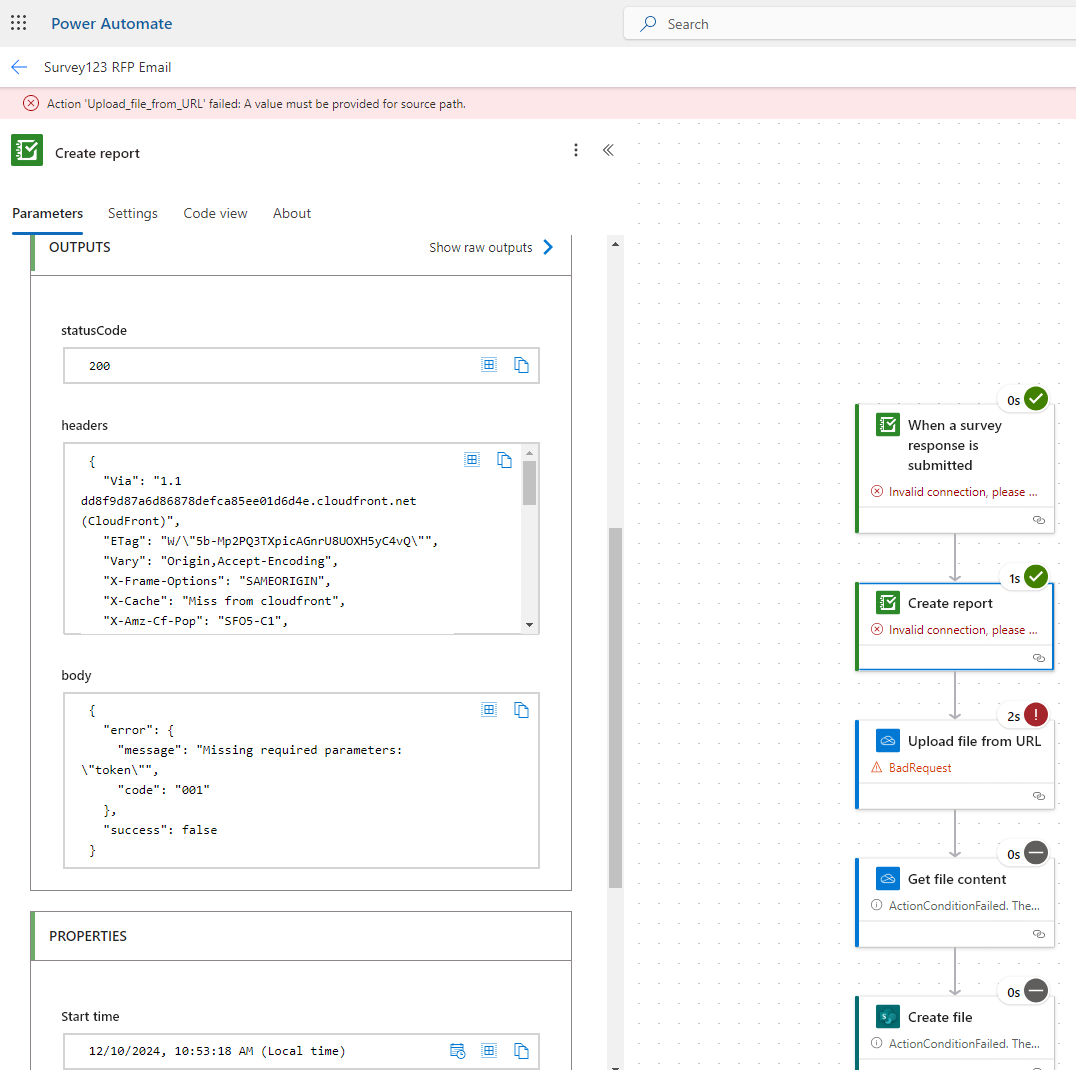Click the back arrow to leave Survey123 RFP Email
The image size is (1076, 1070).
tap(19, 67)
